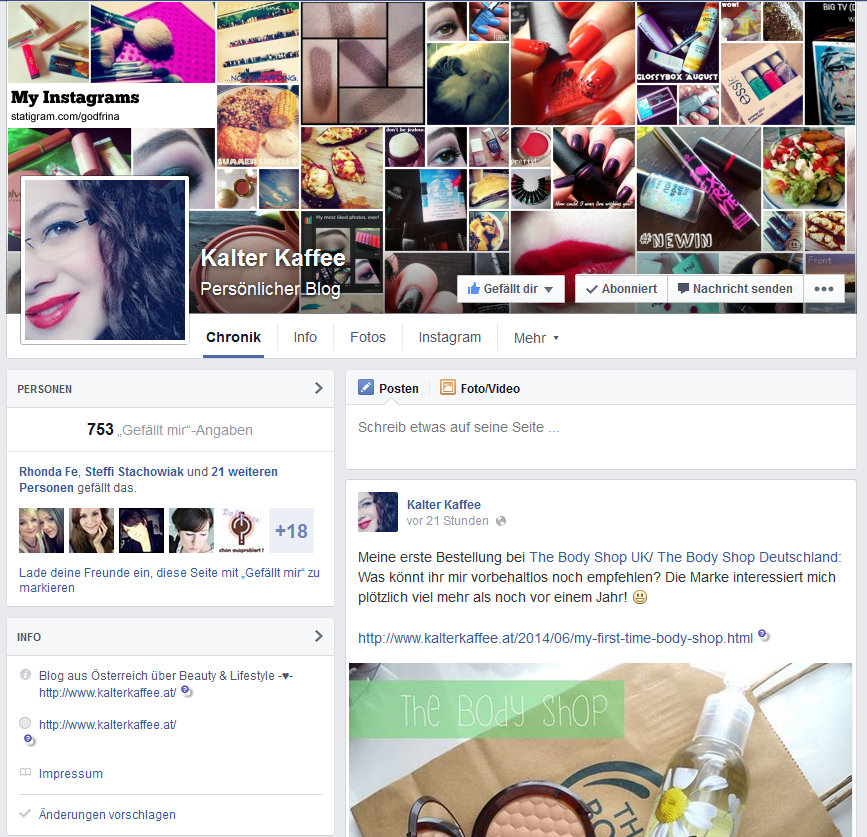Screen dimensions: 867x837
Task: Click Änderungen vorschlagen link
Action: [x=107, y=814]
